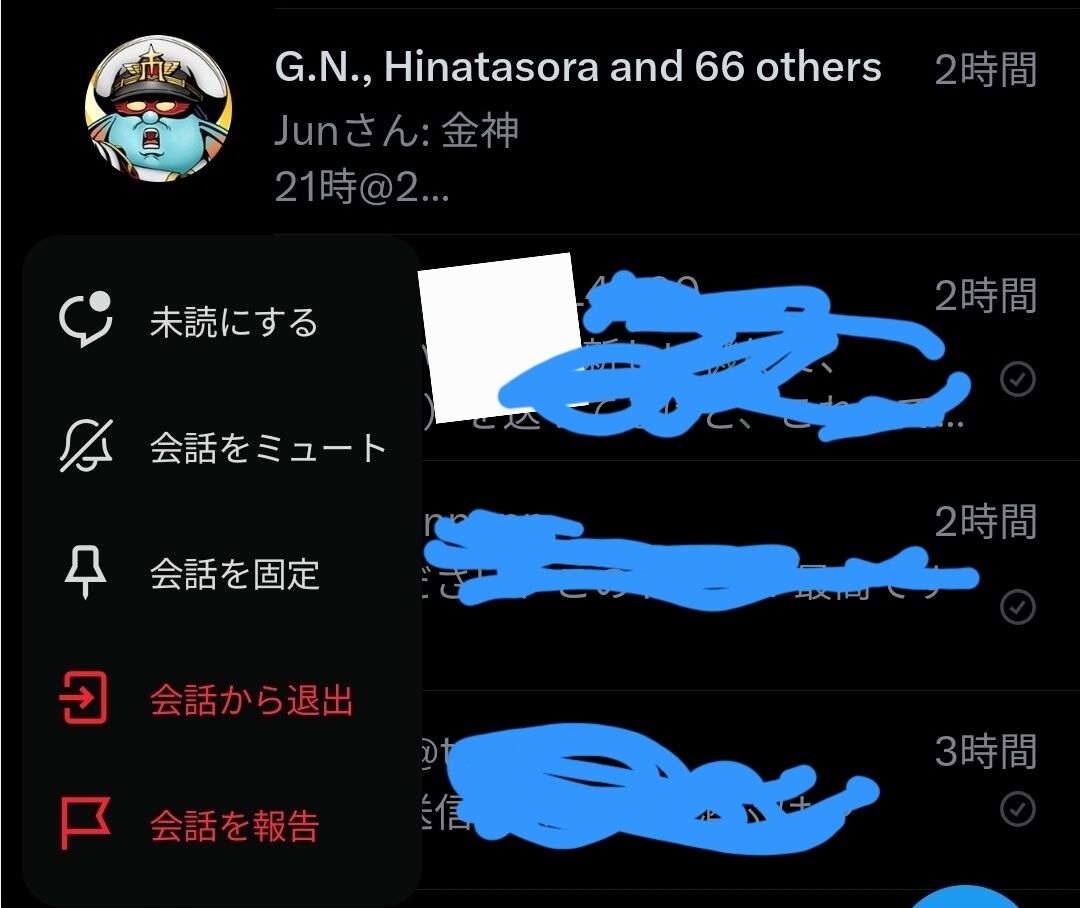Viewport: 1080px width, 908px height.
Task: Click the muted bell icon
Action: click(x=86, y=446)
